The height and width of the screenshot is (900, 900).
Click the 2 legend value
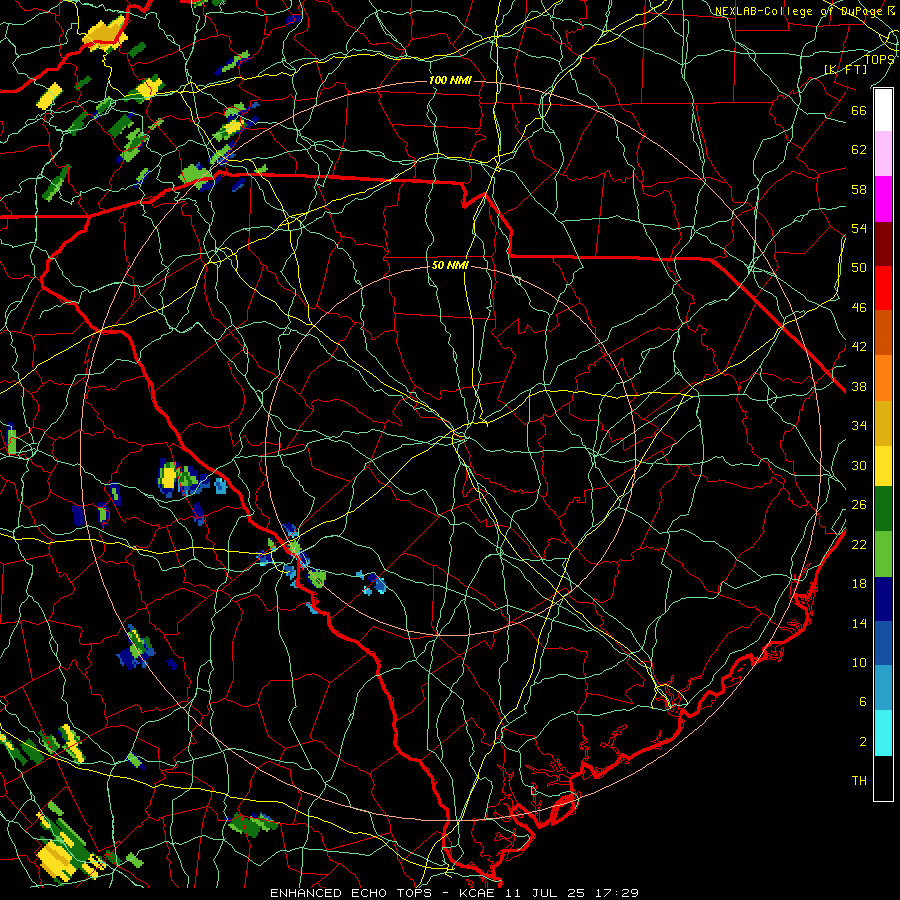point(863,742)
